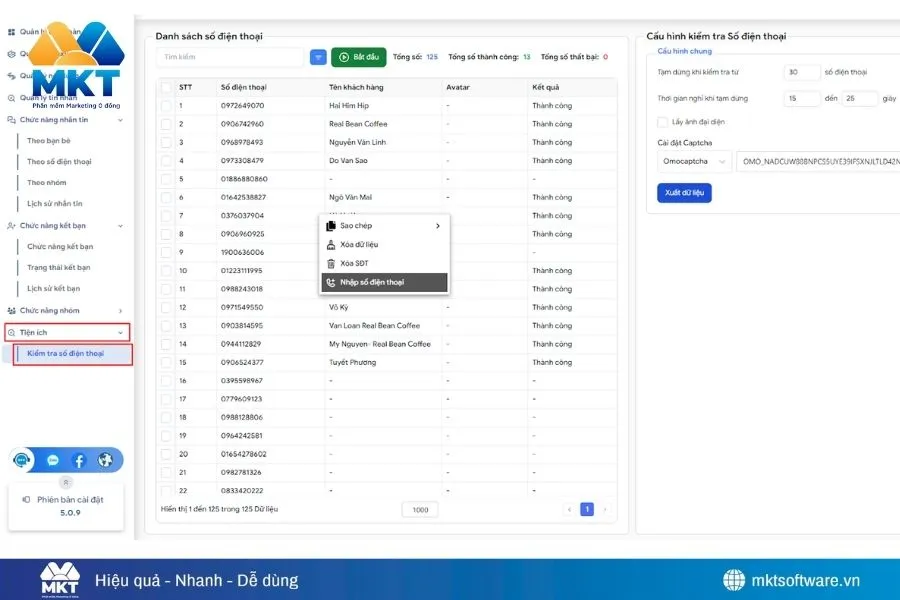This screenshot has width=900, height=600.
Task: Open the Omocaptcha captcha dropdown
Action: pos(695,161)
